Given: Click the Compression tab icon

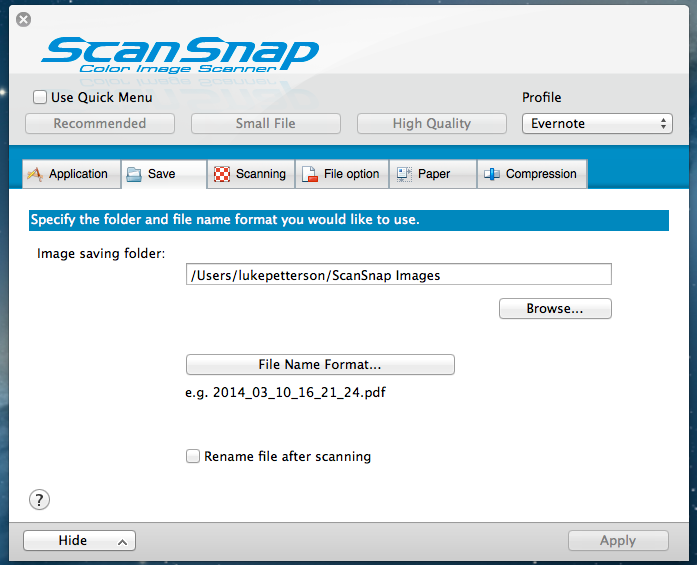Looking at the screenshot, I should [492, 174].
